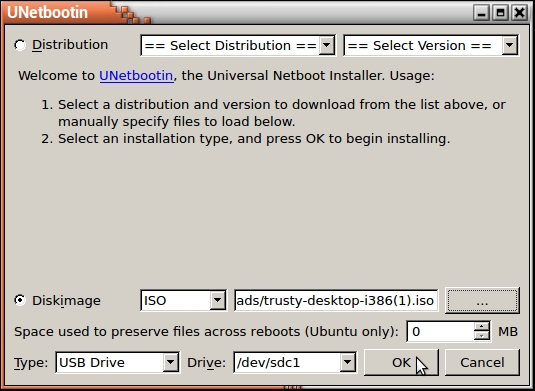
Task: Open the Select Version dropdown
Action: (431, 45)
